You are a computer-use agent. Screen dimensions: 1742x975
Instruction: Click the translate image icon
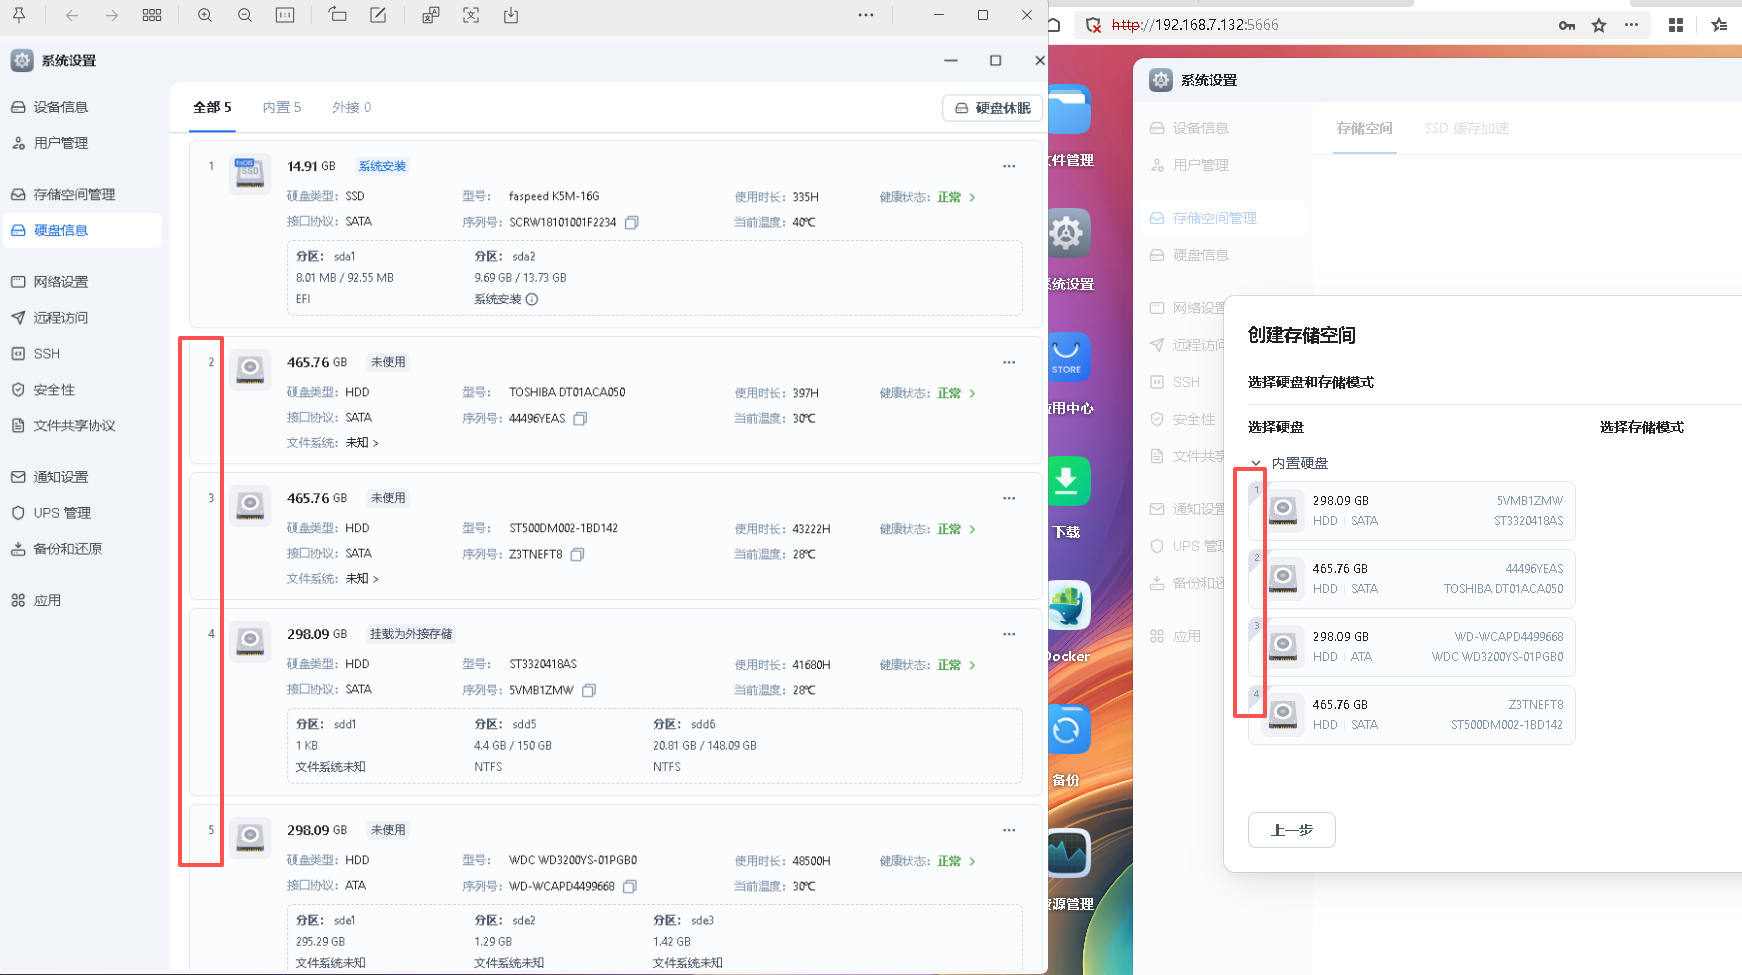click(x=431, y=15)
